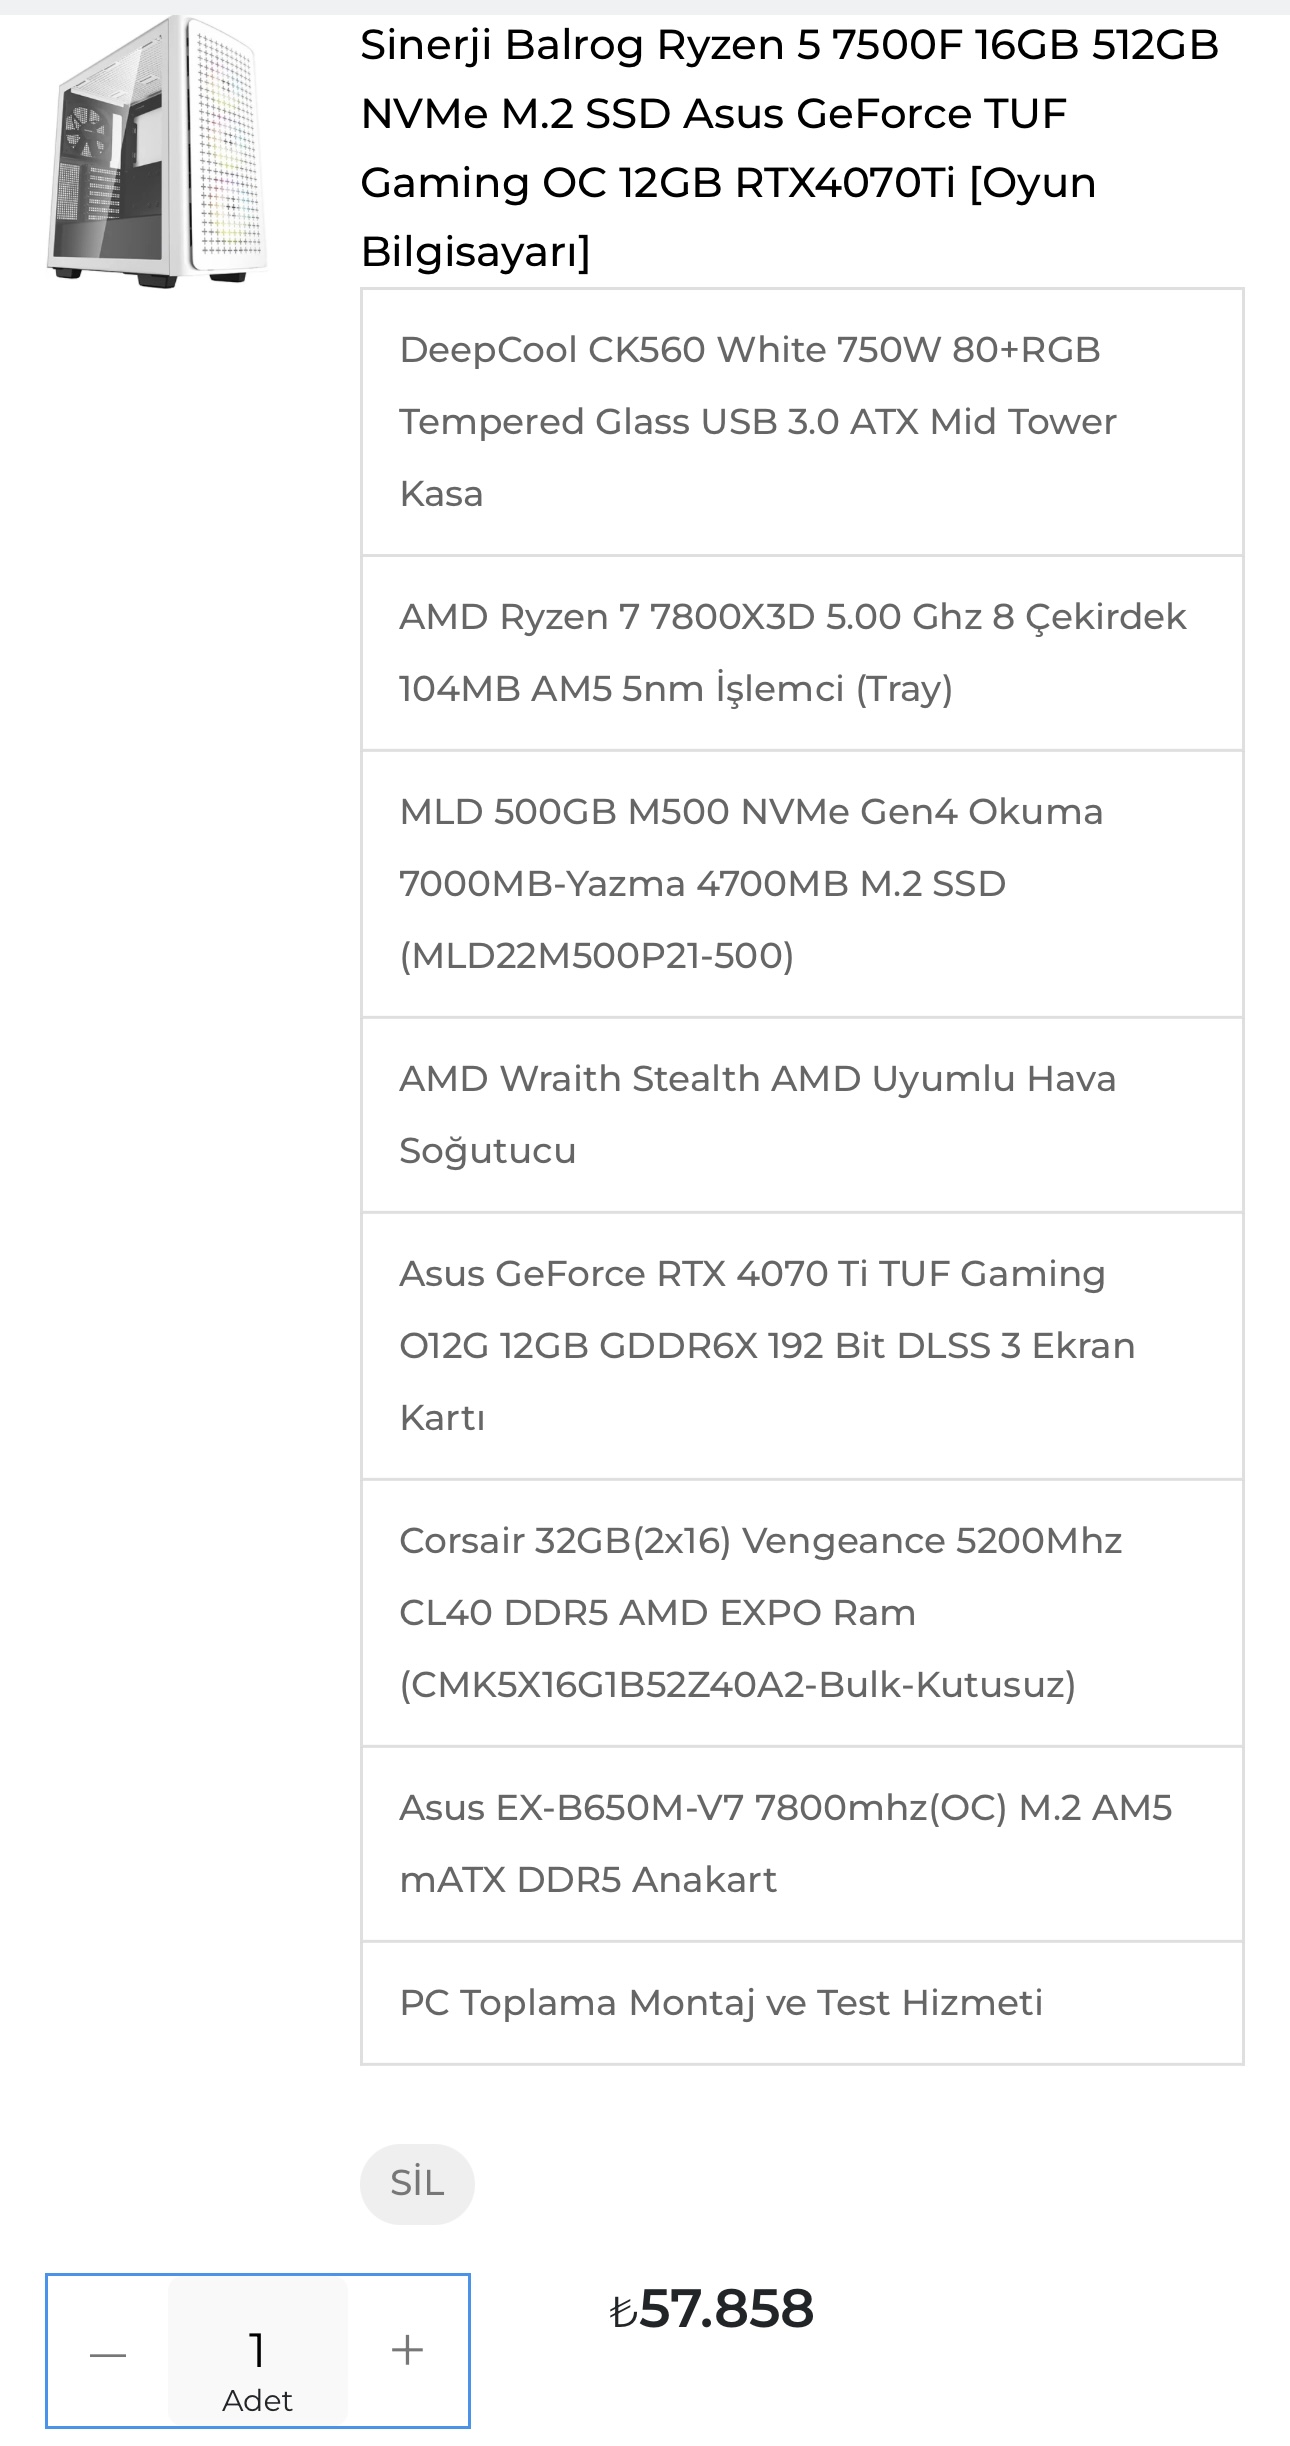Select the DeepCool CK560 White case row

tap(802, 422)
